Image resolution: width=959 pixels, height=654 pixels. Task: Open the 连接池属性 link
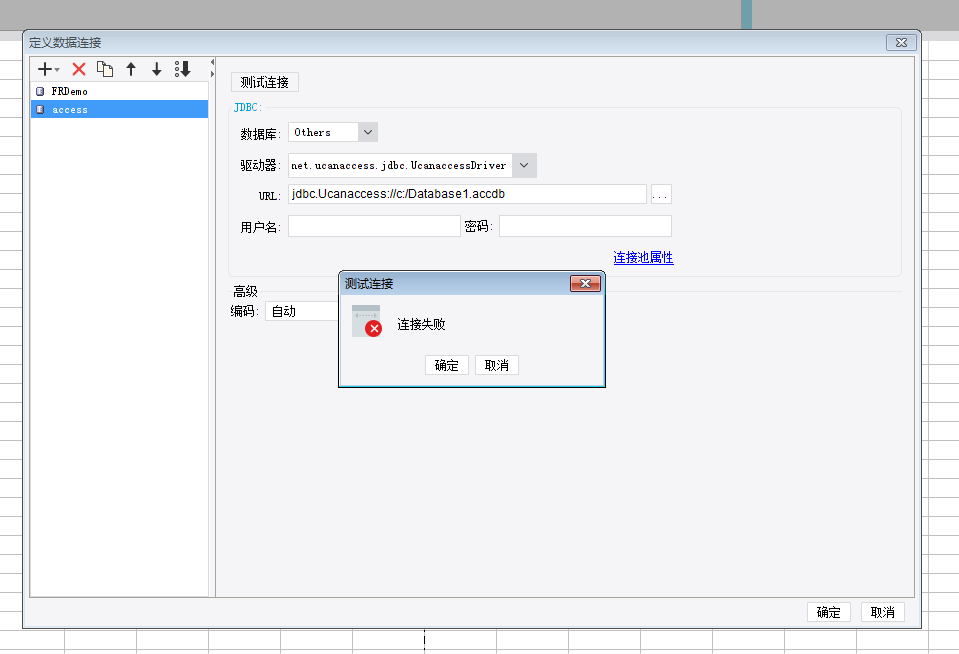point(643,258)
